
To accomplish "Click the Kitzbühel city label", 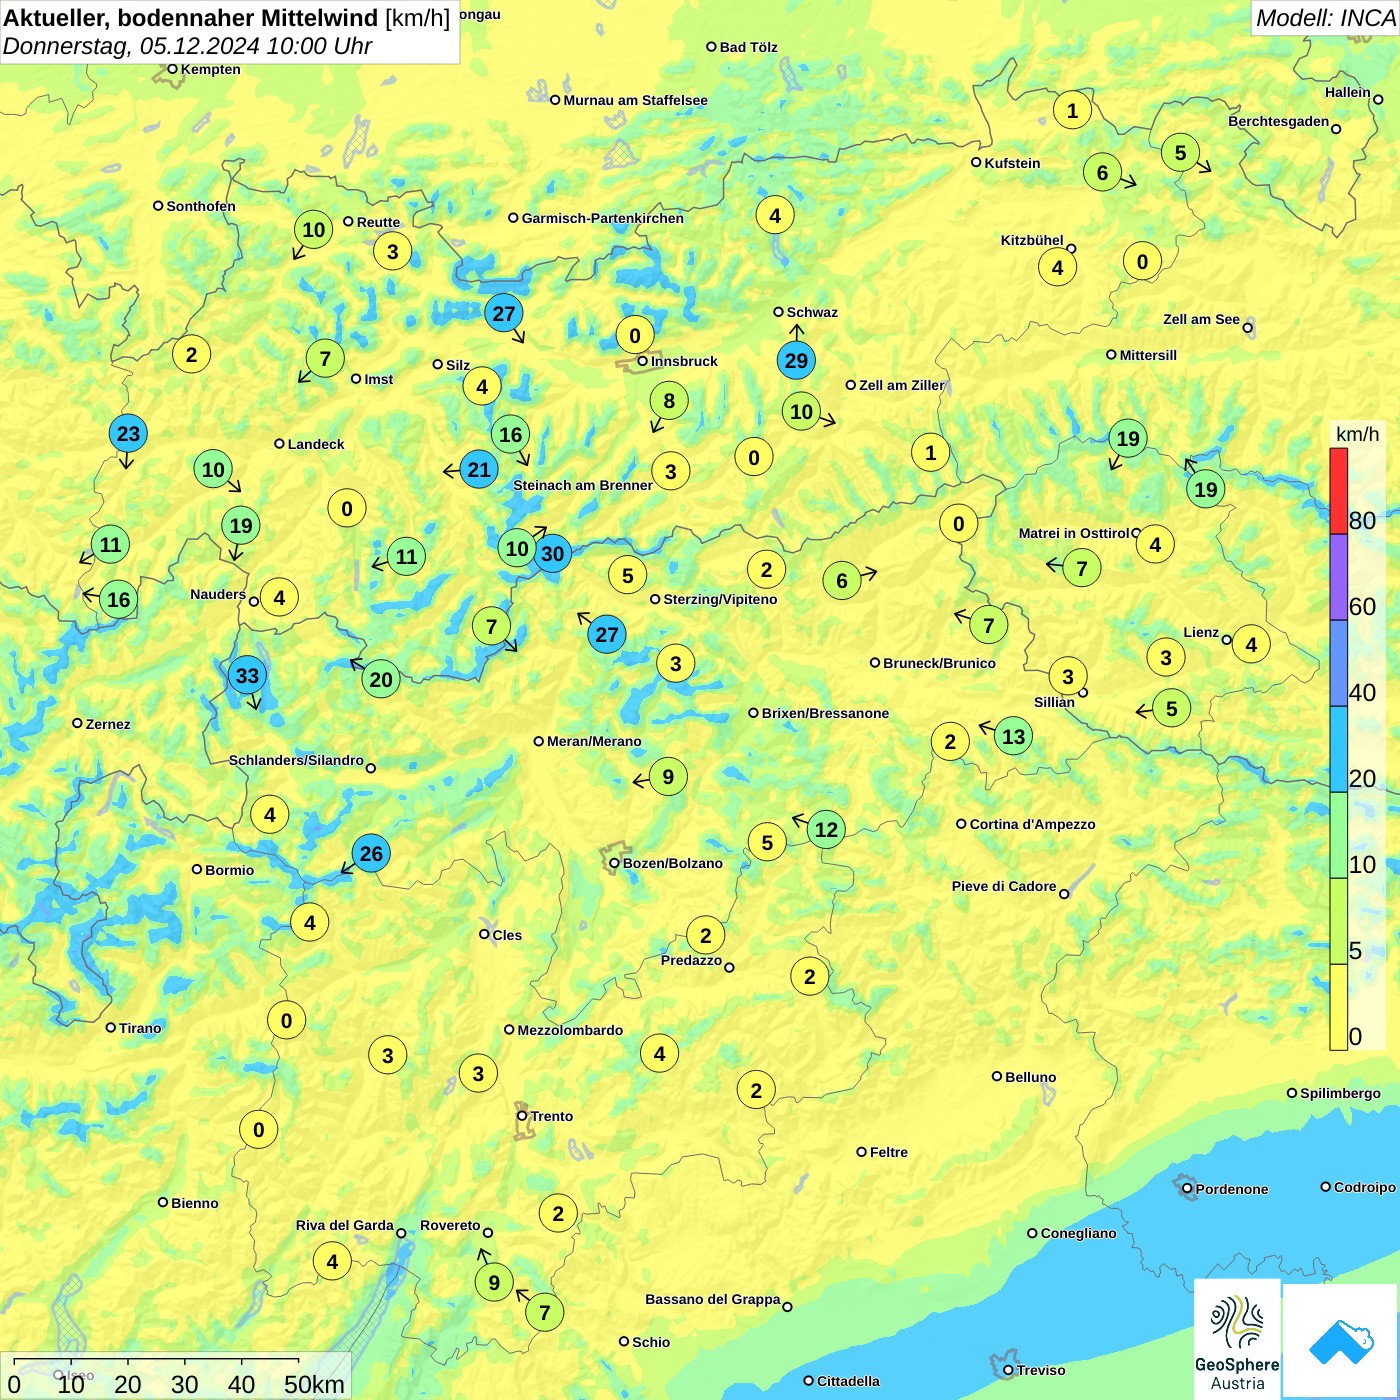I will click(1032, 240).
